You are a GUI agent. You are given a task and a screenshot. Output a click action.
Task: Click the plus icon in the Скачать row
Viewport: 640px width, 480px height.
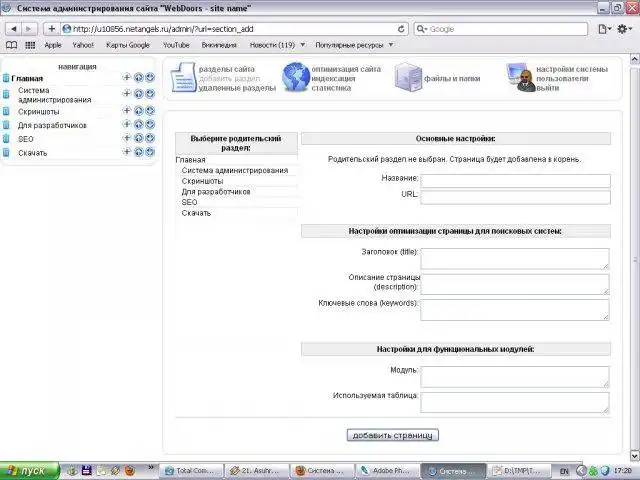[127, 152]
